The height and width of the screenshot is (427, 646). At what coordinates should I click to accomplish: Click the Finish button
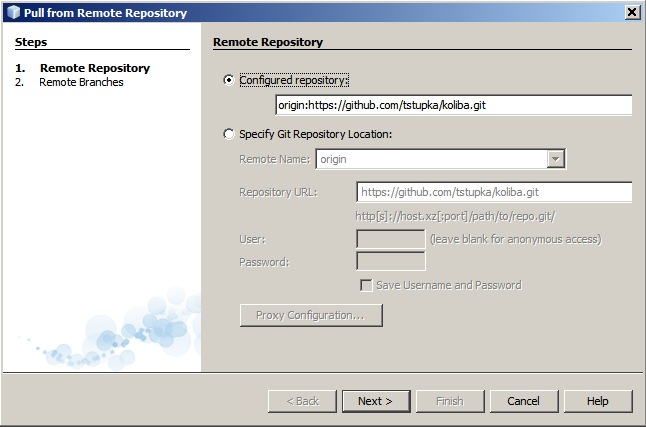point(449,401)
